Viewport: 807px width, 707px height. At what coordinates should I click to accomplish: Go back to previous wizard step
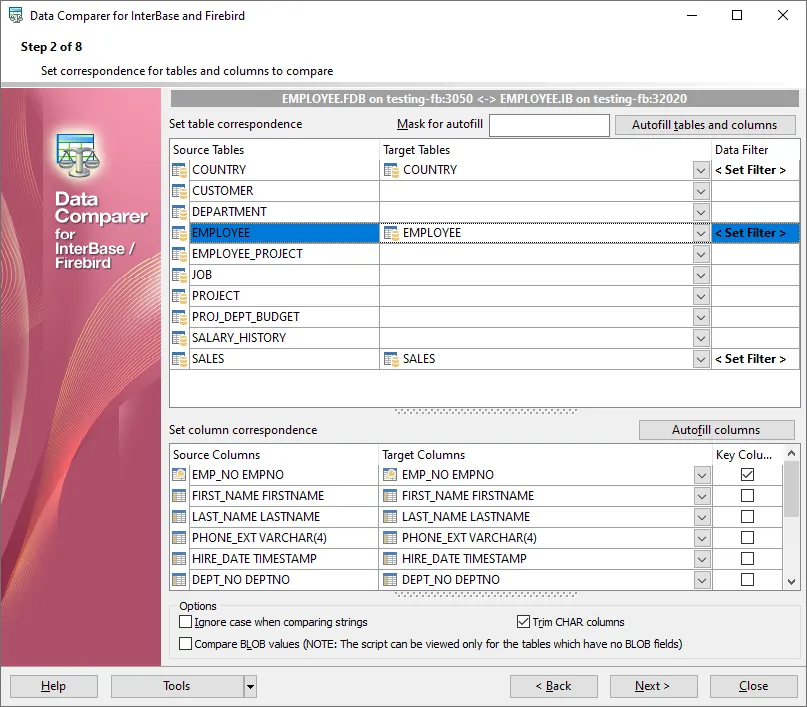point(553,686)
